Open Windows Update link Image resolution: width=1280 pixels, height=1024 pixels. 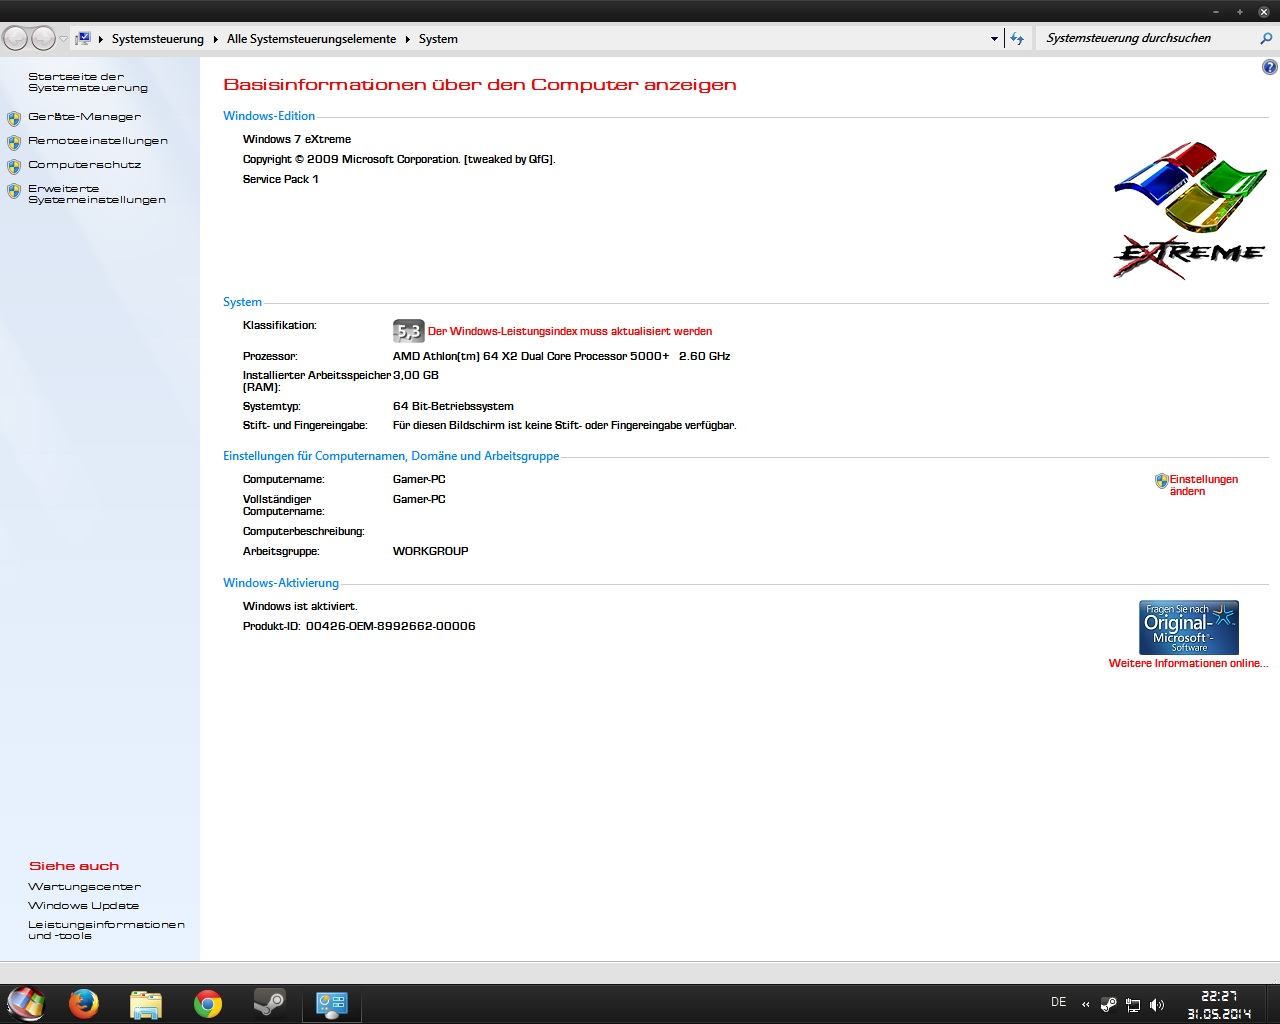(84, 906)
